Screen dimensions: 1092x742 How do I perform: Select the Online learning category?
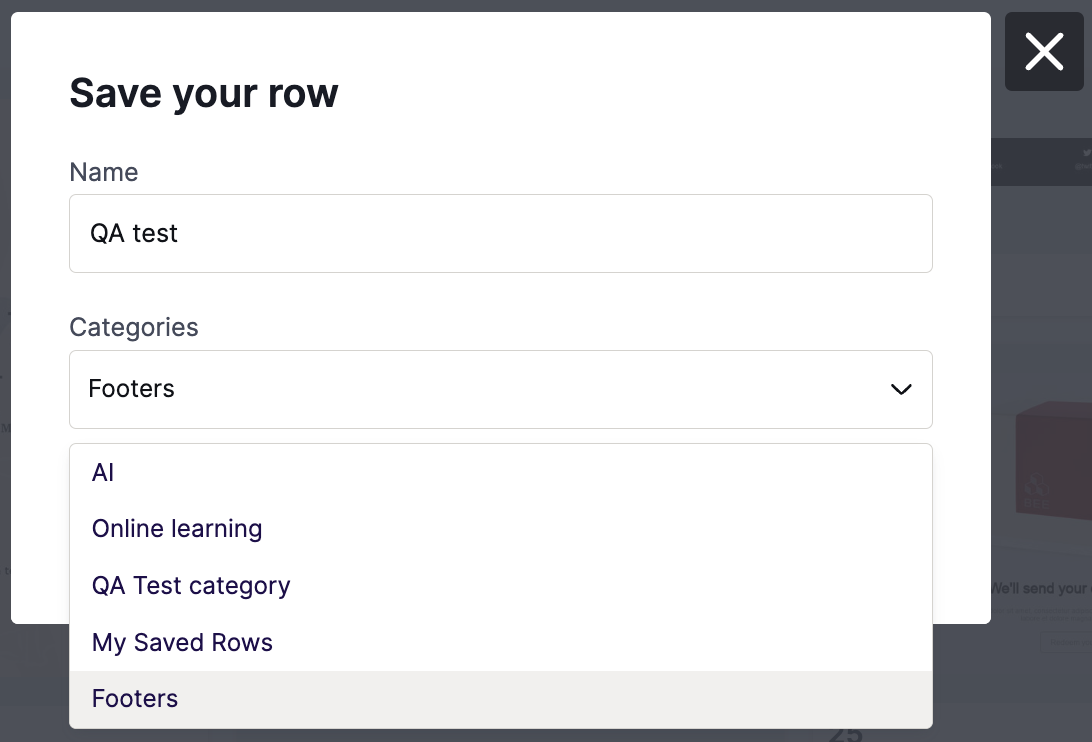501,529
